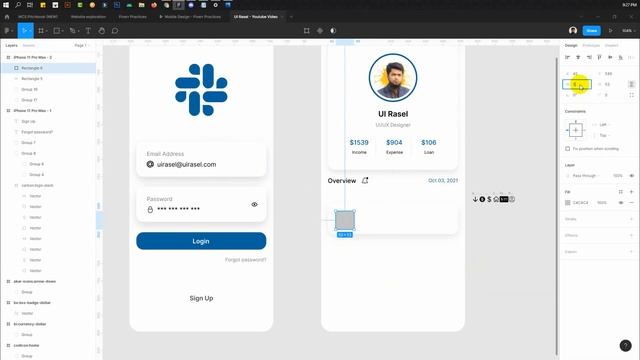Click the Align left icon
640x360 pixels.
(x=567, y=58)
